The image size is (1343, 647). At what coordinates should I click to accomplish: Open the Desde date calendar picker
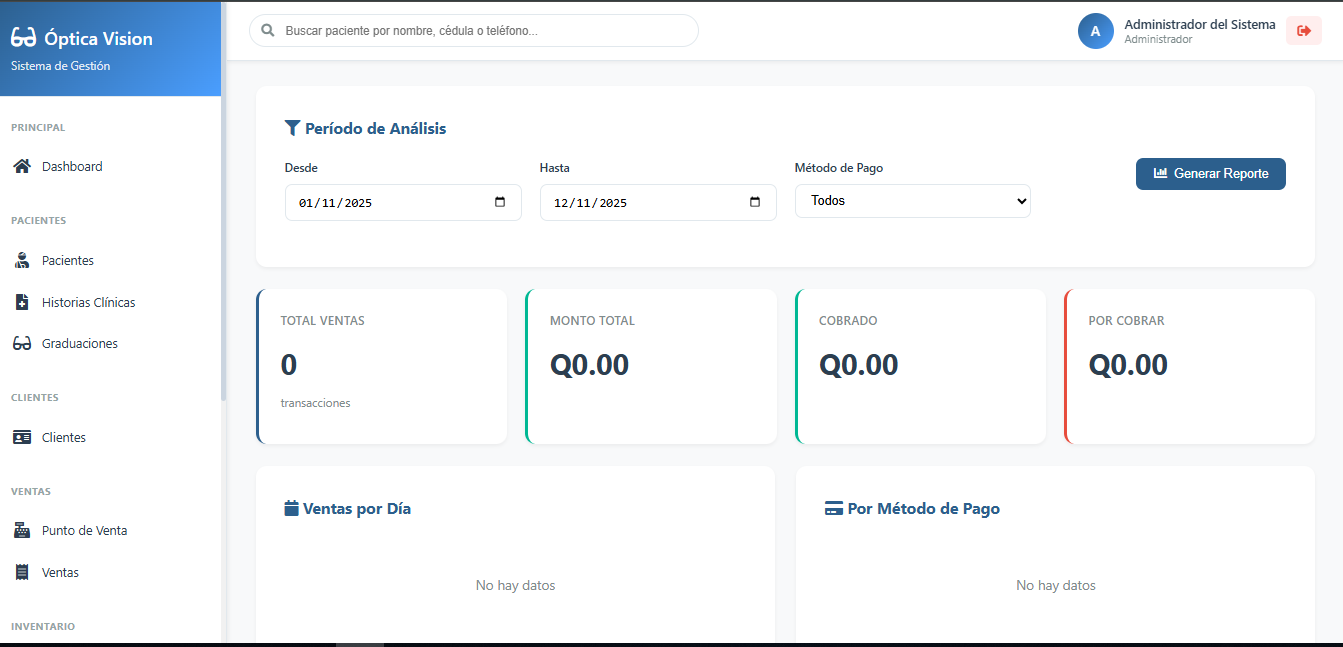point(500,202)
